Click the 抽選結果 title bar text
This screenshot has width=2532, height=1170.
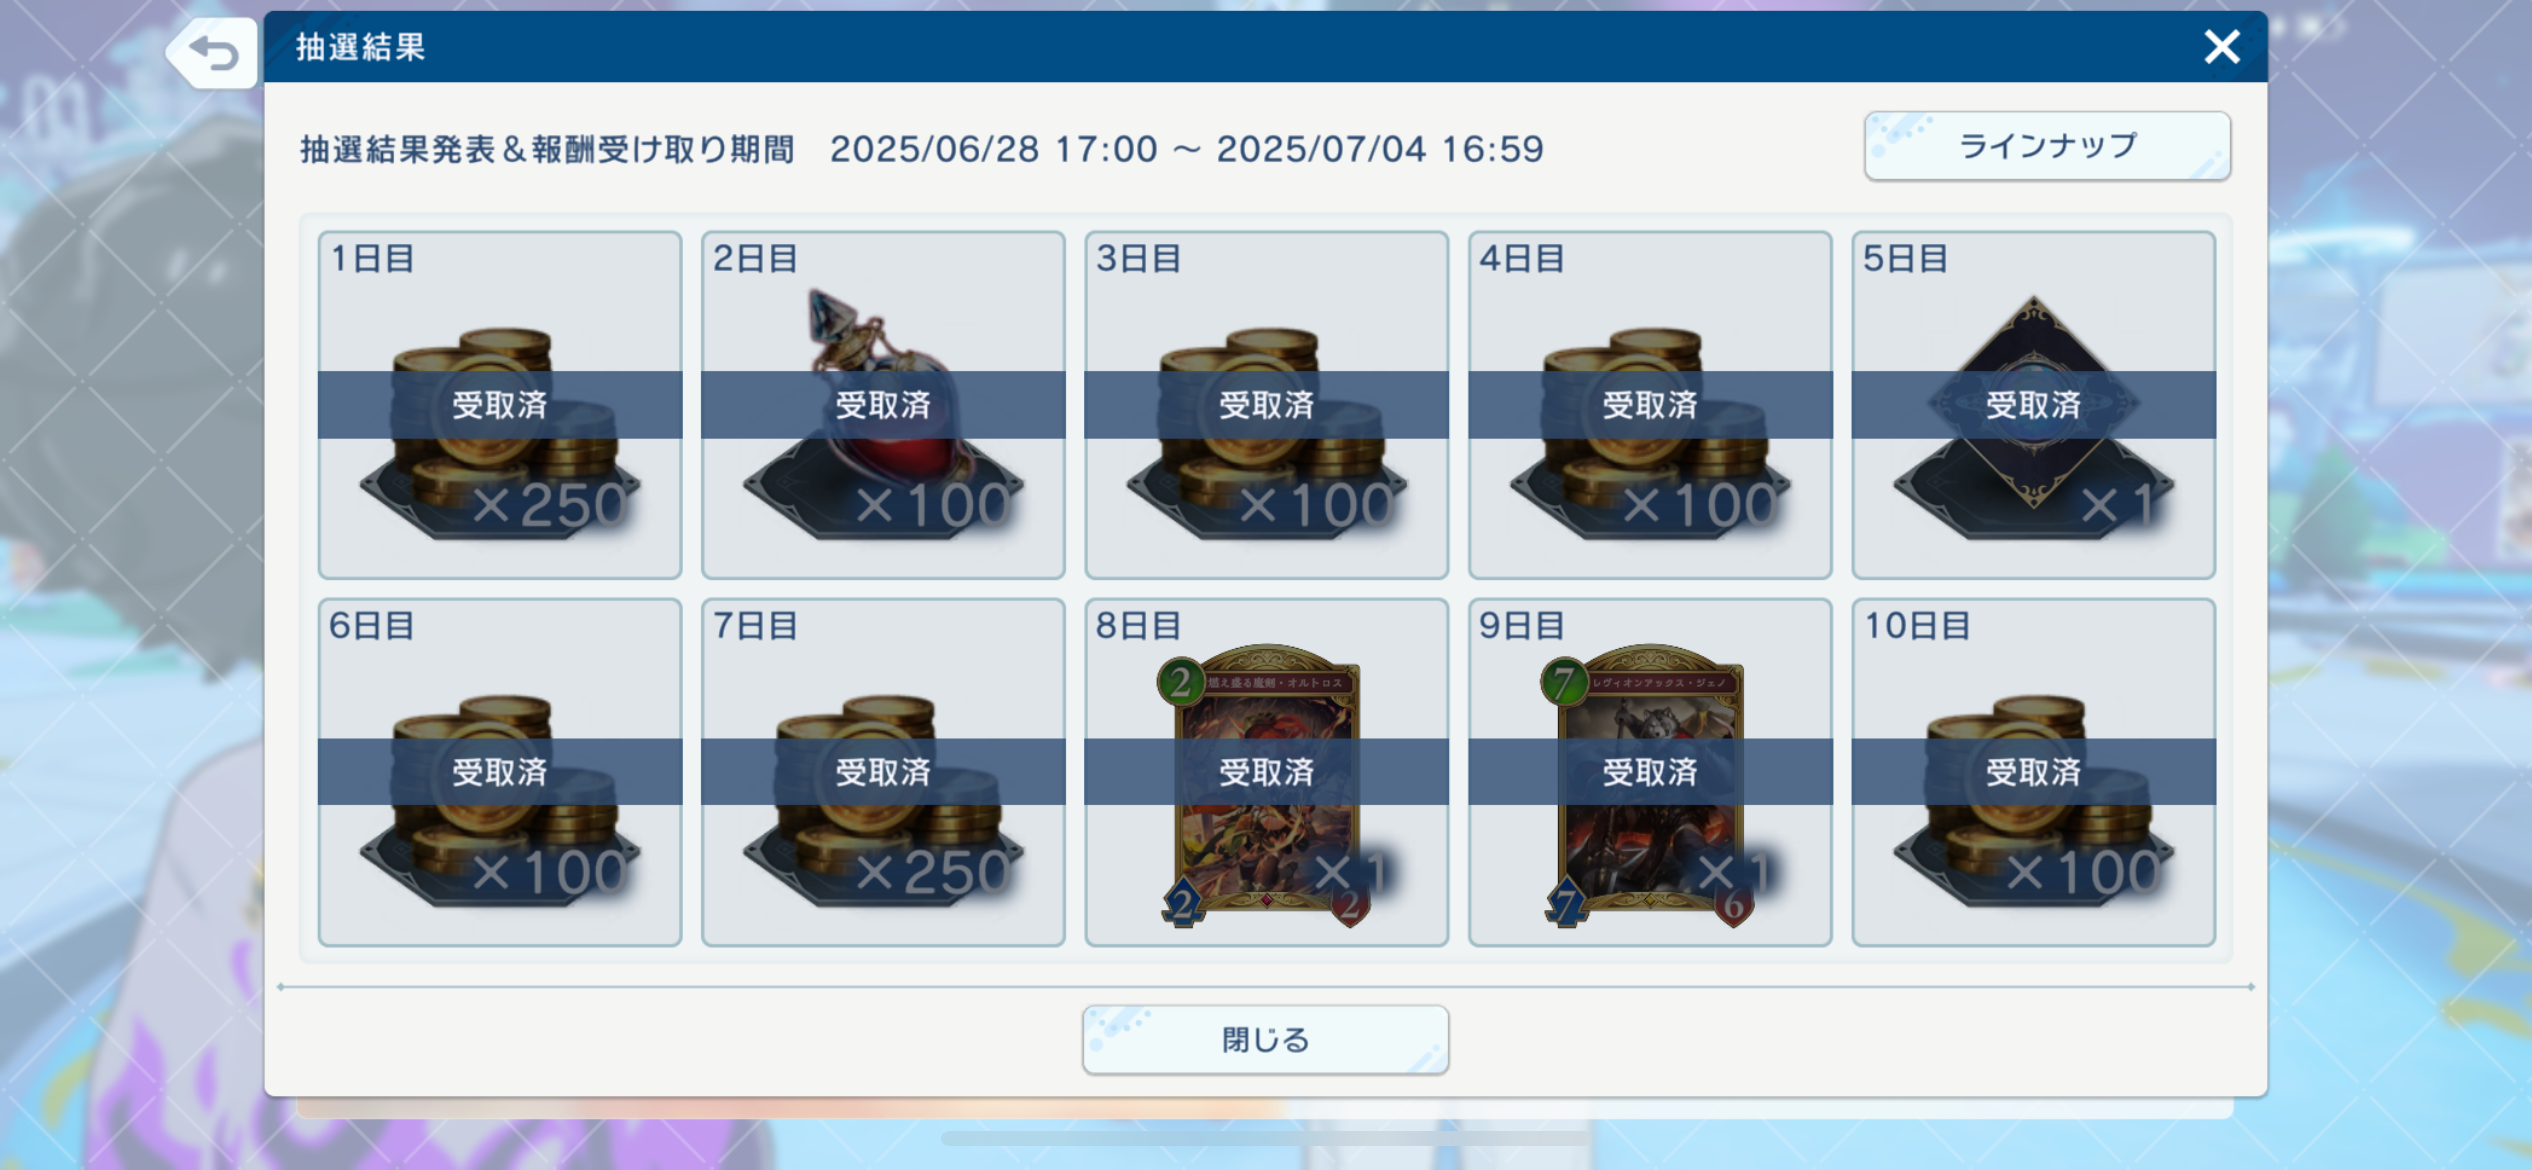tap(360, 47)
